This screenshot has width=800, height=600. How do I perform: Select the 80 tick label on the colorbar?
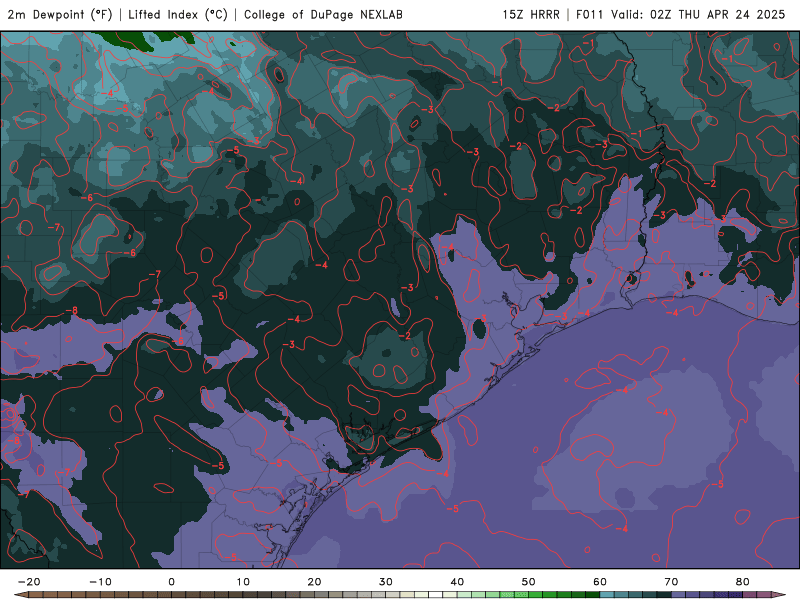[743, 582]
